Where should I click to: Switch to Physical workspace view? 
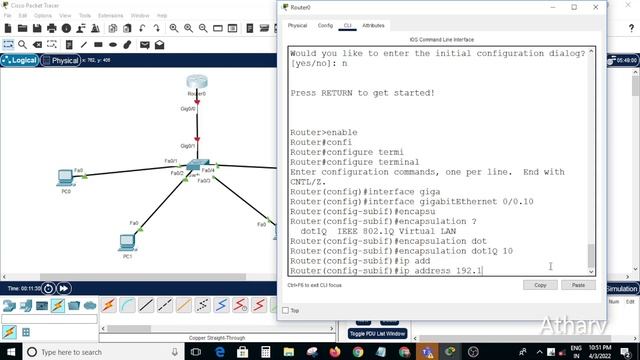(x=60, y=60)
